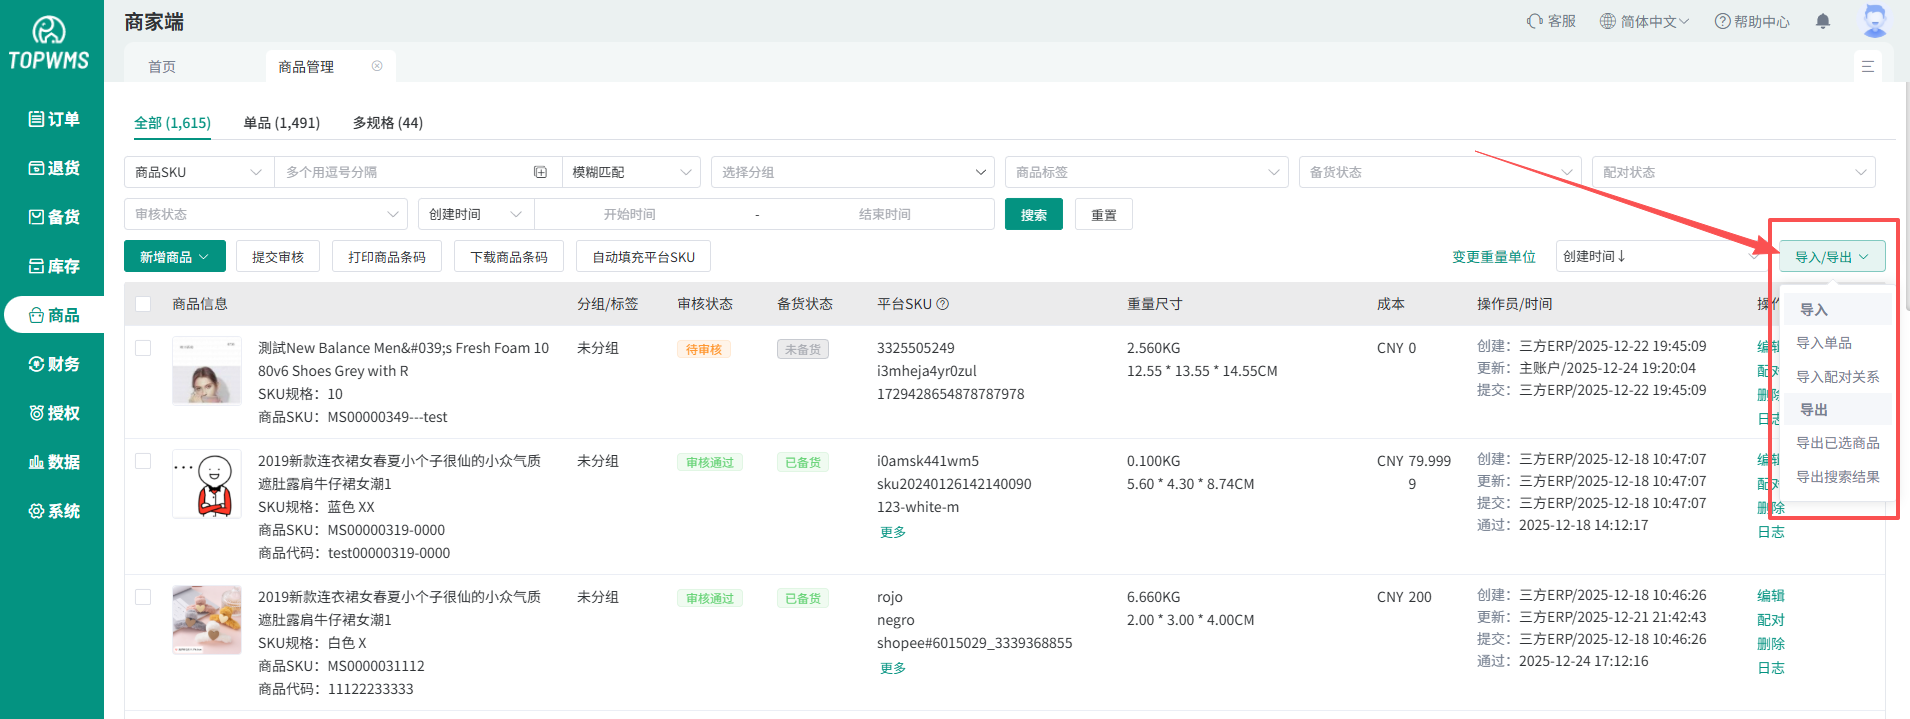Switch to the 多规格 (44) tab
Viewport: 1910px width, 719px height.
pos(387,123)
